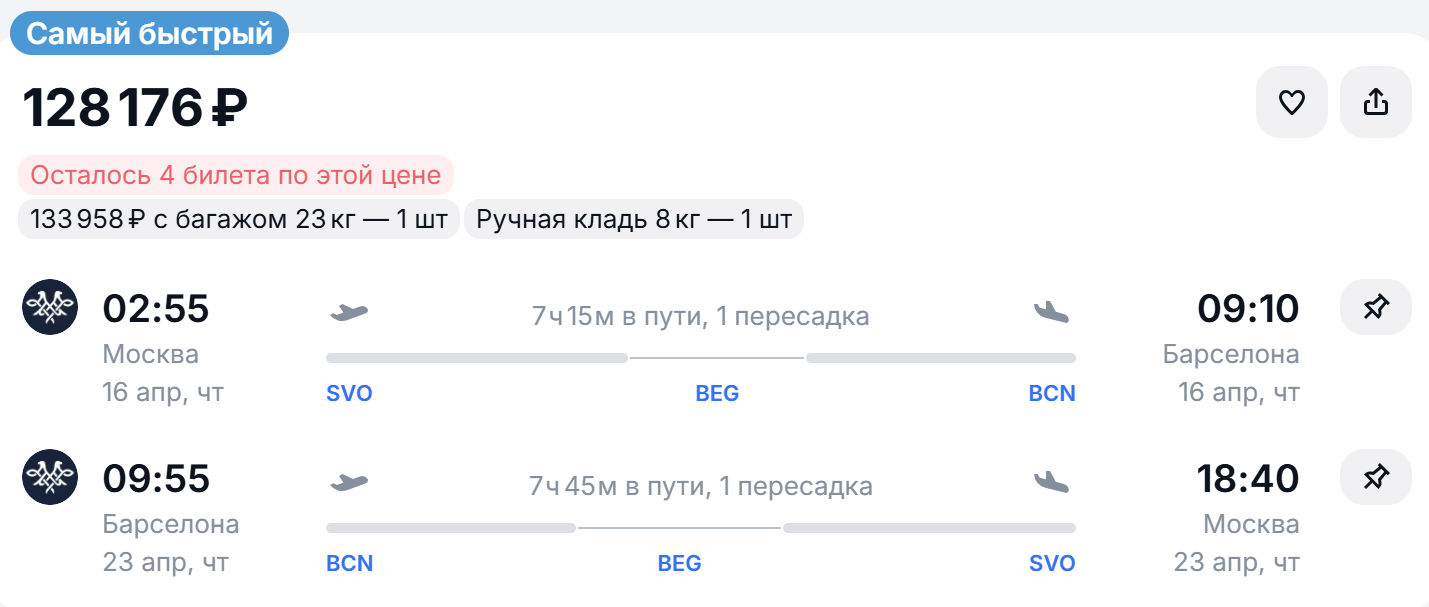Add ticket to favorites with heart icon
Screen dimensions: 1429x607
[1291, 102]
